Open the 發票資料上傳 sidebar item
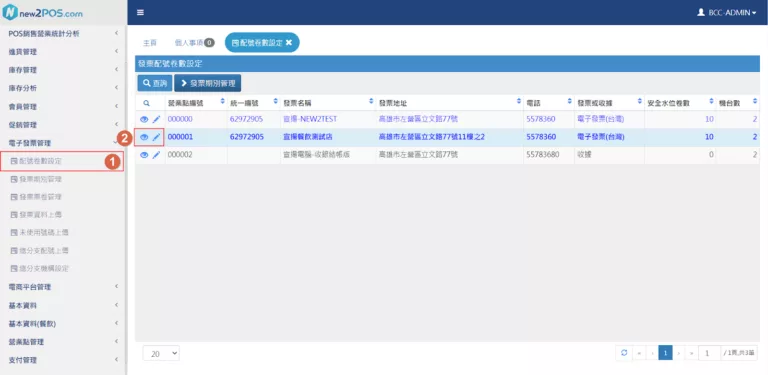 pyautogui.click(x=37, y=215)
